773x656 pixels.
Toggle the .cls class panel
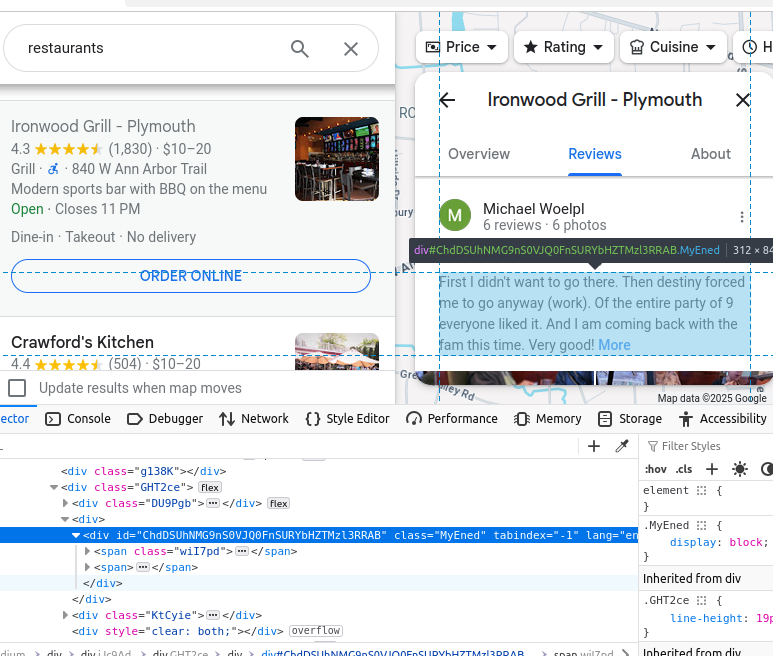(684, 469)
